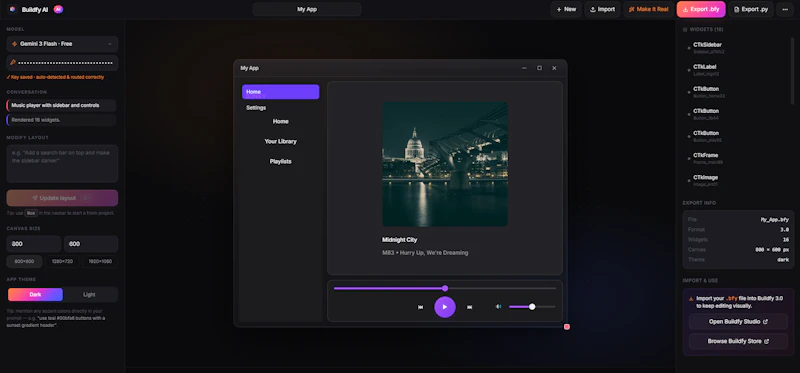
Task: Click the API key input field
Action: (x=62, y=63)
